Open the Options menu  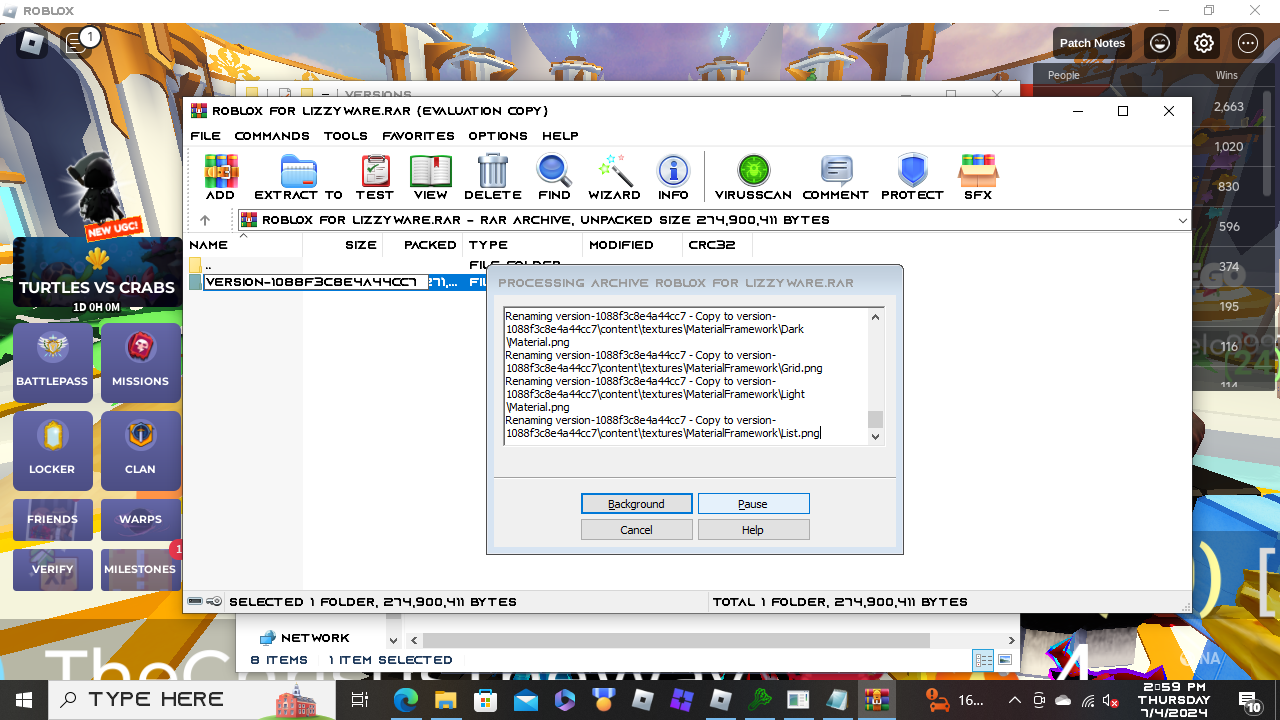click(498, 136)
